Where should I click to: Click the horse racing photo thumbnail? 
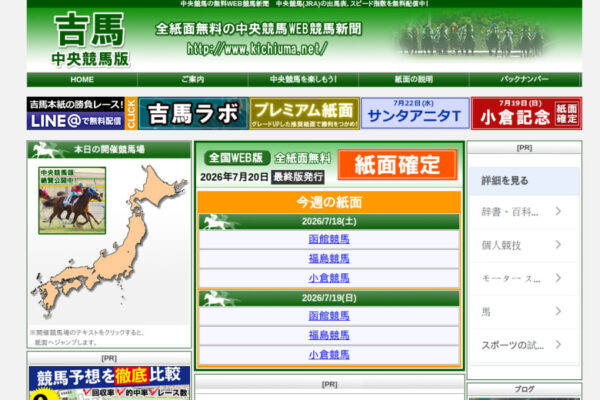click(72, 201)
